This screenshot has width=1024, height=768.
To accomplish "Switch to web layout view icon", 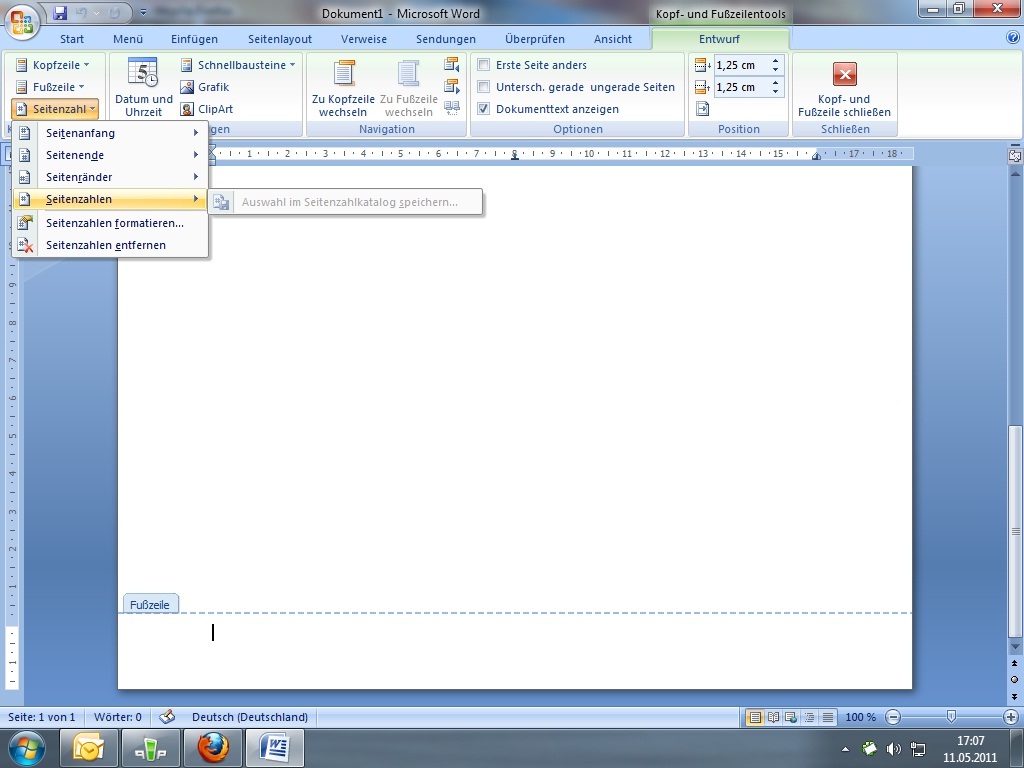I will [x=791, y=717].
